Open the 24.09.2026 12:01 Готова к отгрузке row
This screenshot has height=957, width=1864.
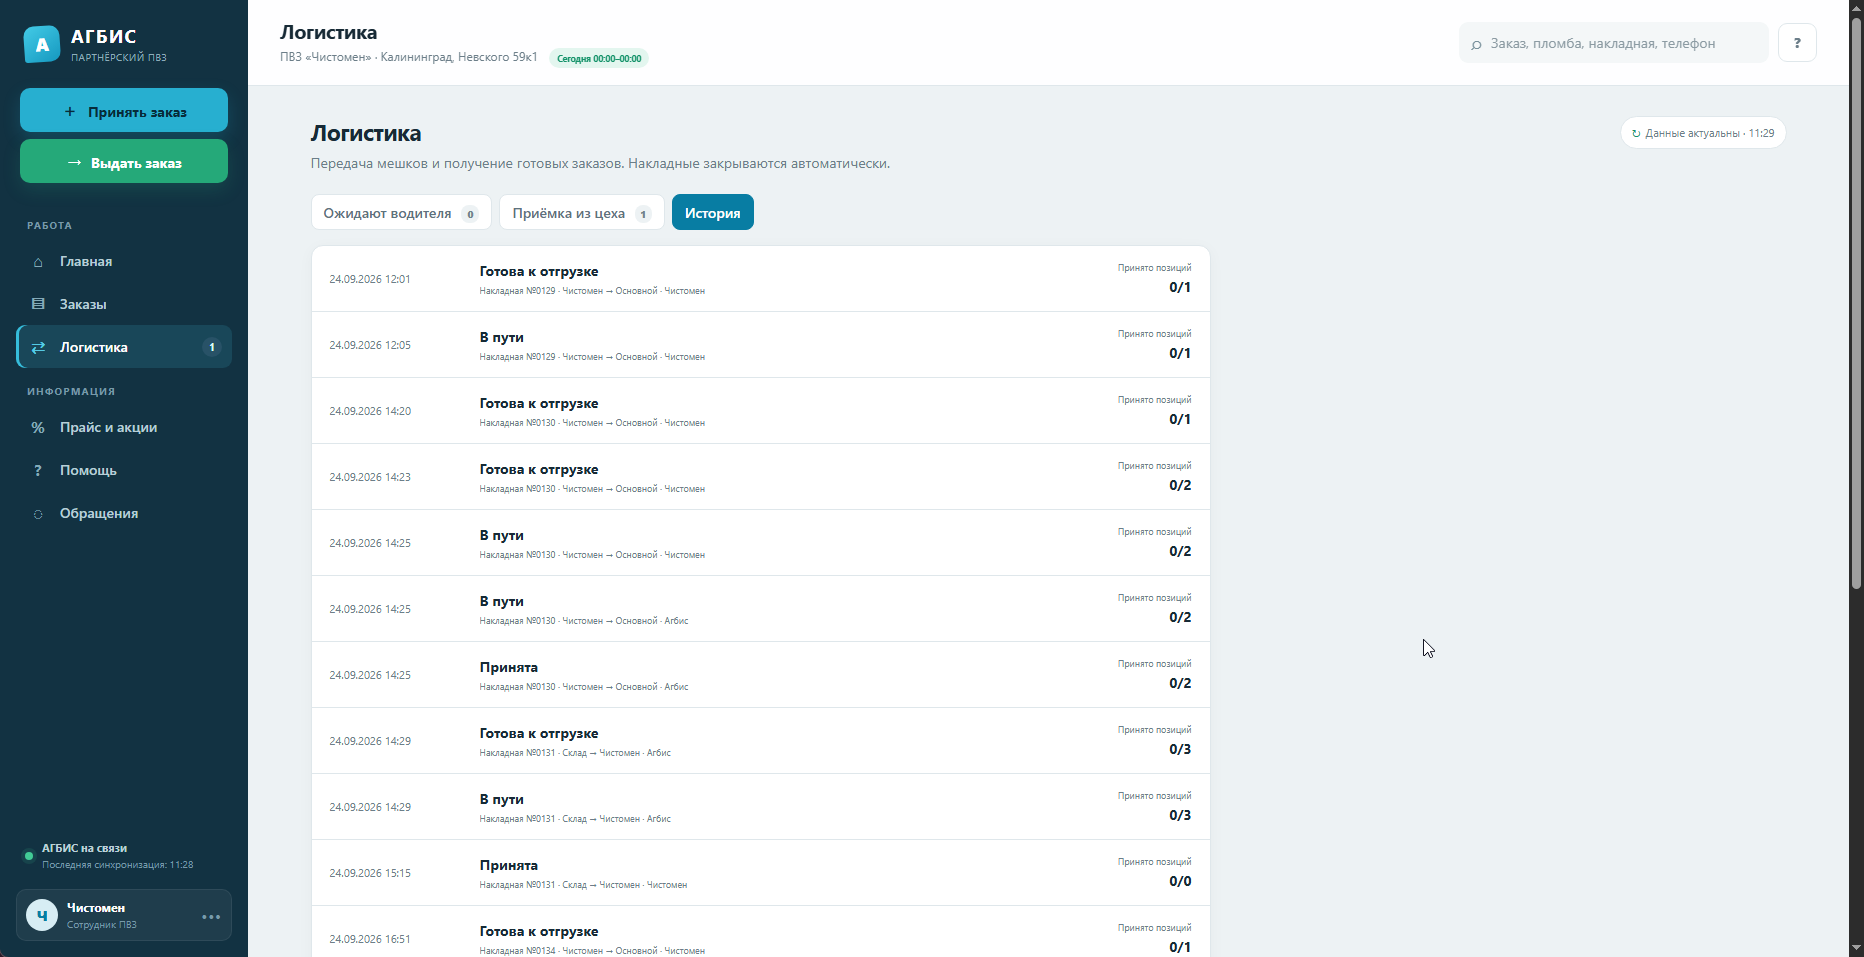pos(761,279)
